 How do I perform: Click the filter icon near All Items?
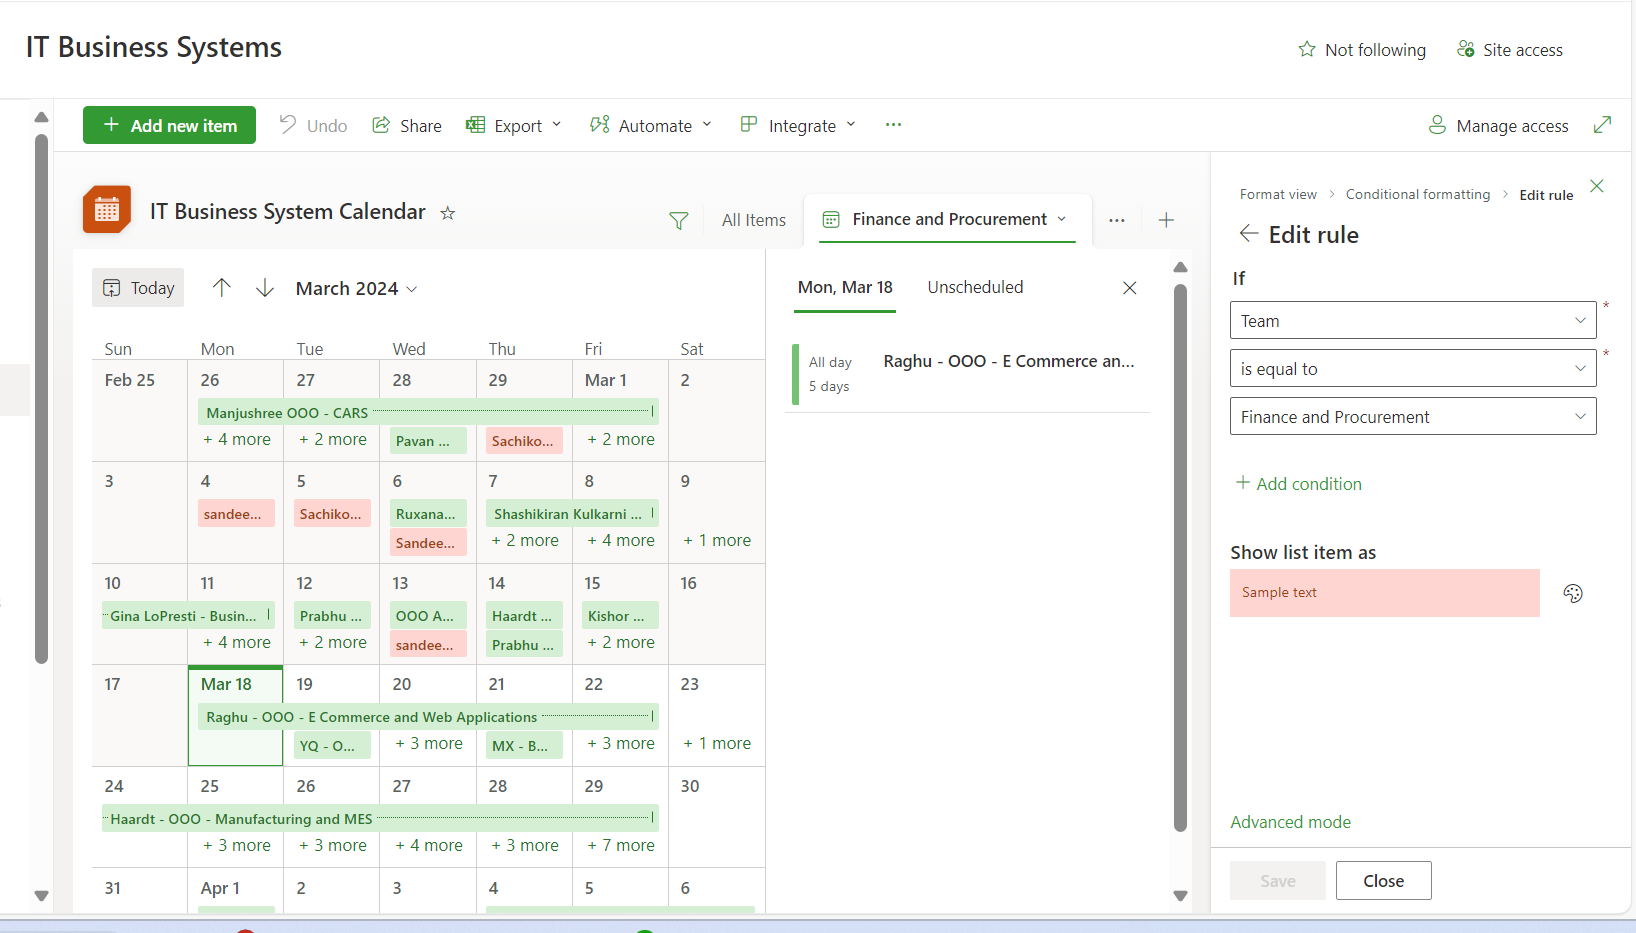pos(679,219)
